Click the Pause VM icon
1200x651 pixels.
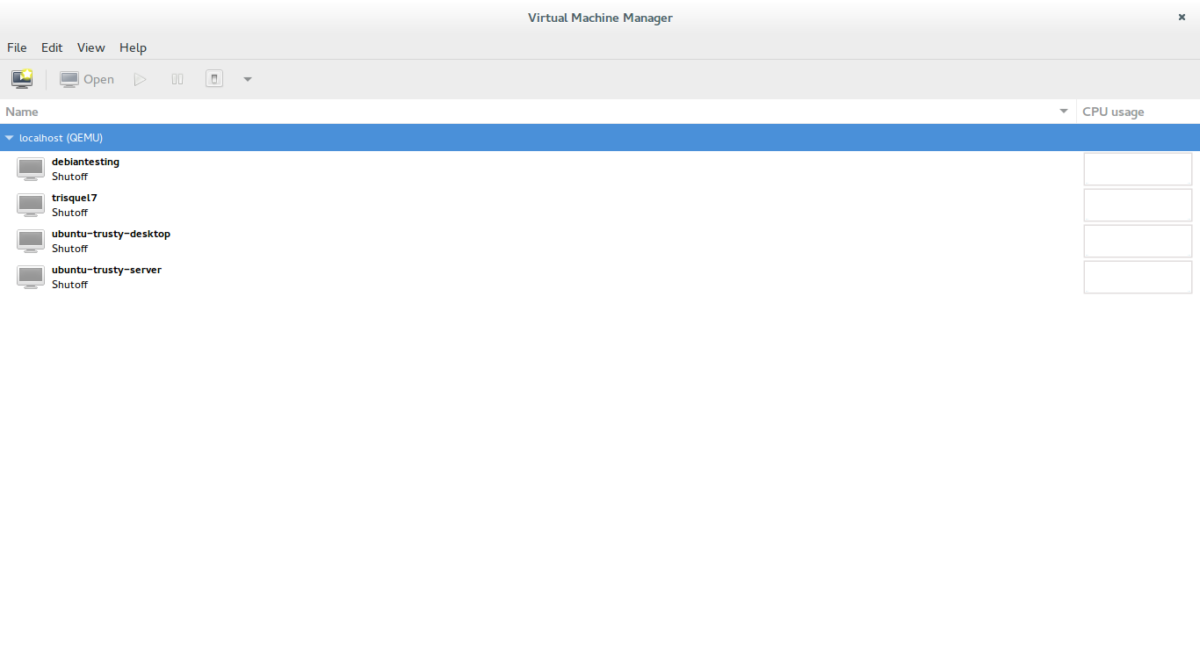coord(177,79)
